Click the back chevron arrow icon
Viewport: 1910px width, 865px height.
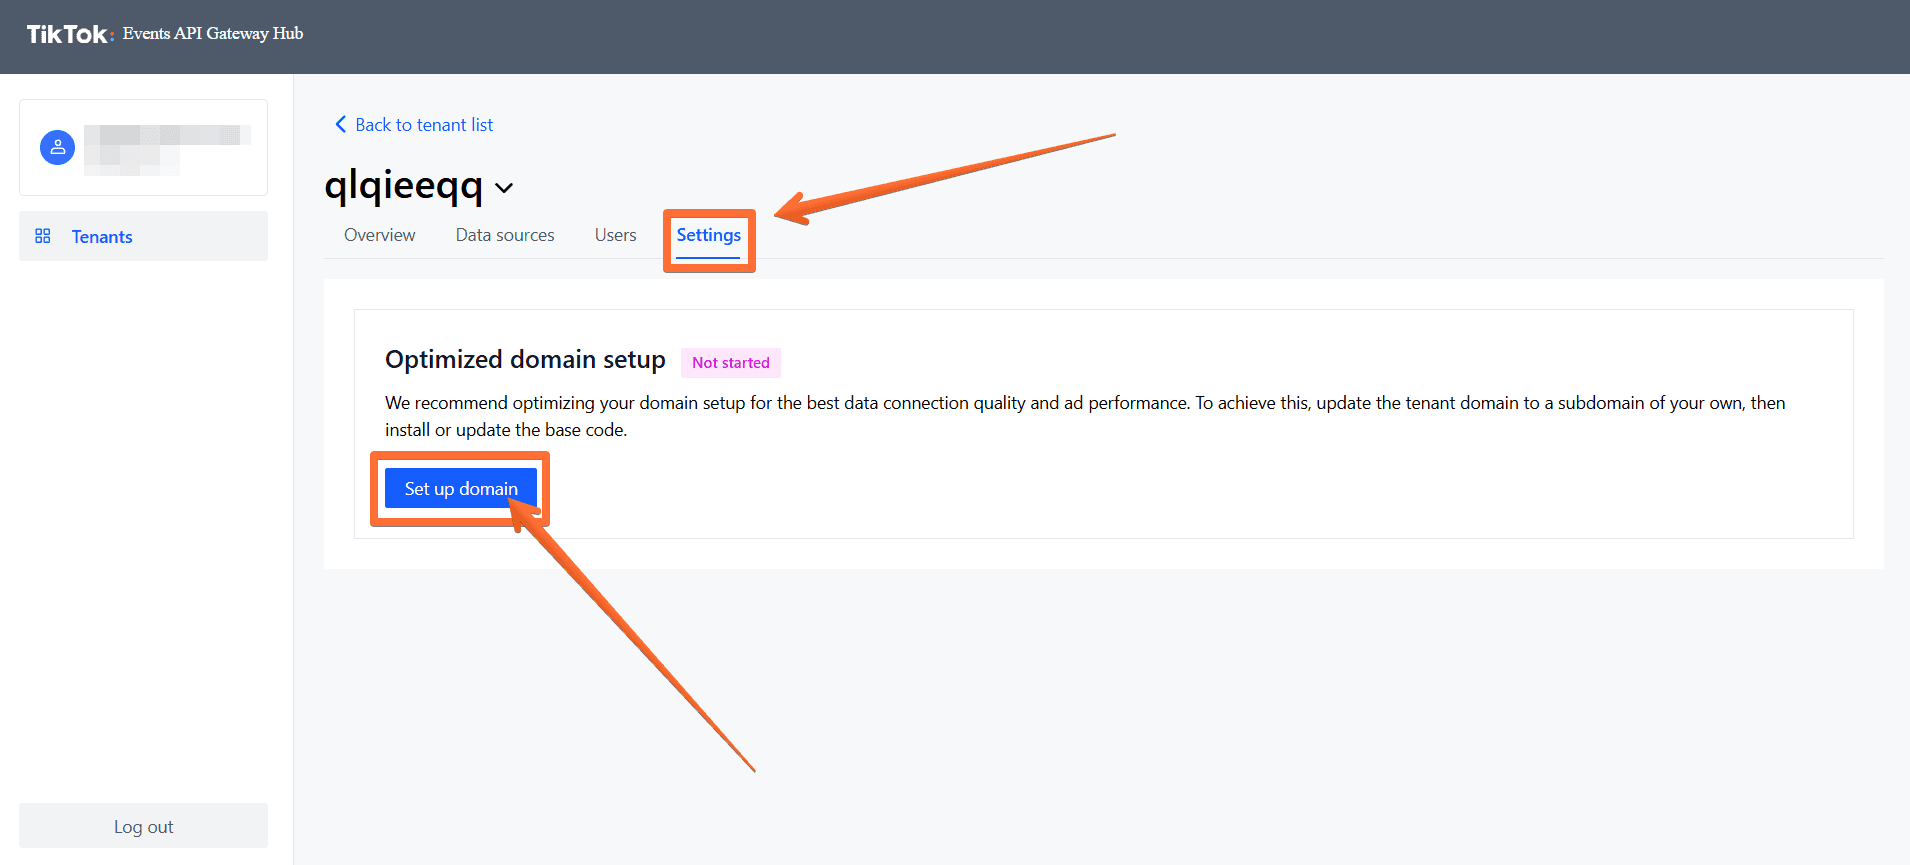click(x=340, y=124)
